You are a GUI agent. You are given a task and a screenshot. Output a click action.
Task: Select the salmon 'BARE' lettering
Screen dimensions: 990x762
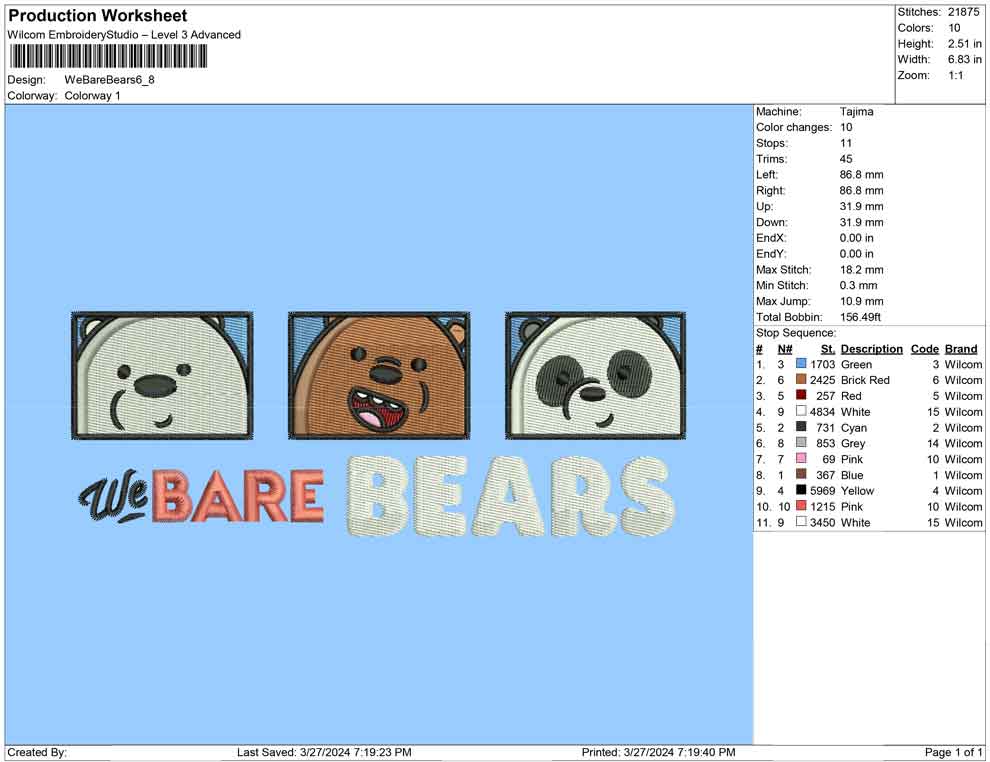pos(239,496)
